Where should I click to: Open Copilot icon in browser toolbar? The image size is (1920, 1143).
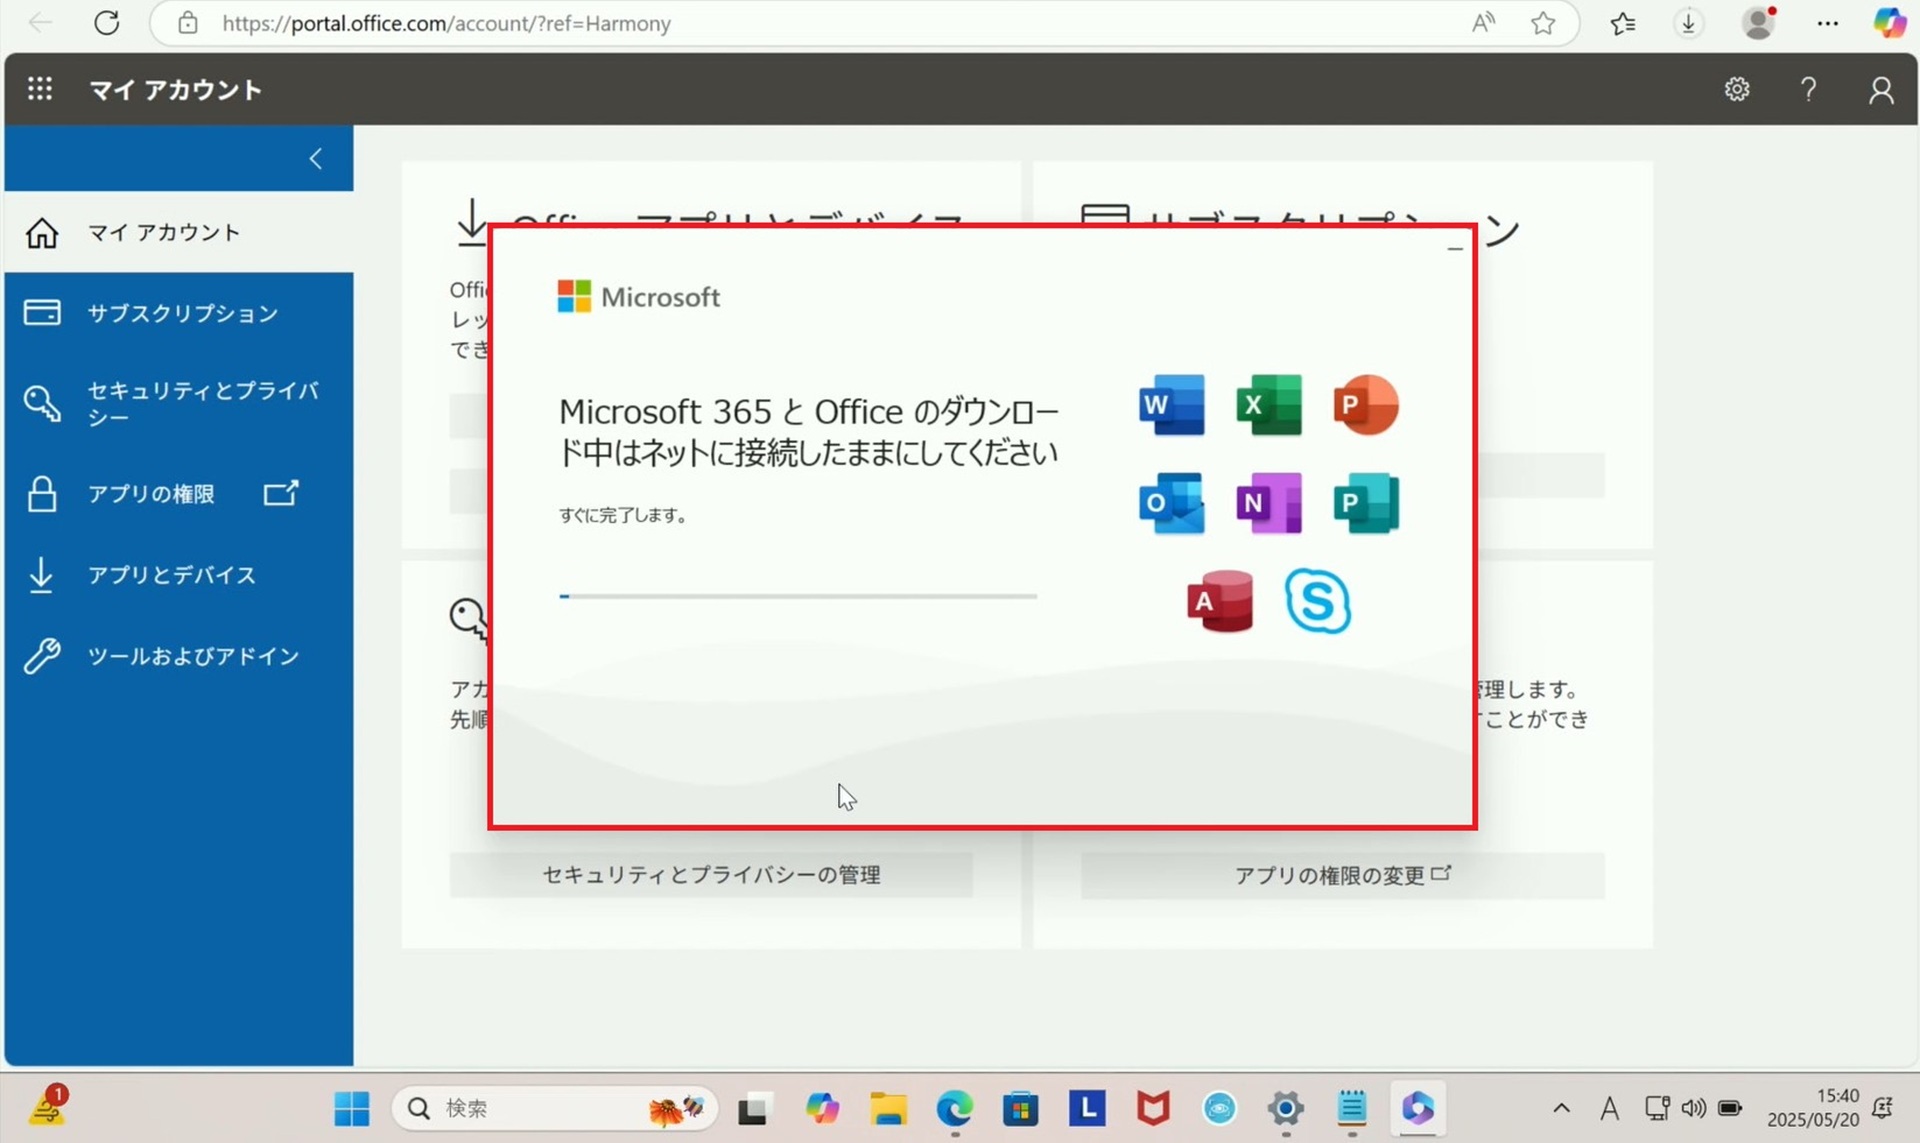[1889, 23]
